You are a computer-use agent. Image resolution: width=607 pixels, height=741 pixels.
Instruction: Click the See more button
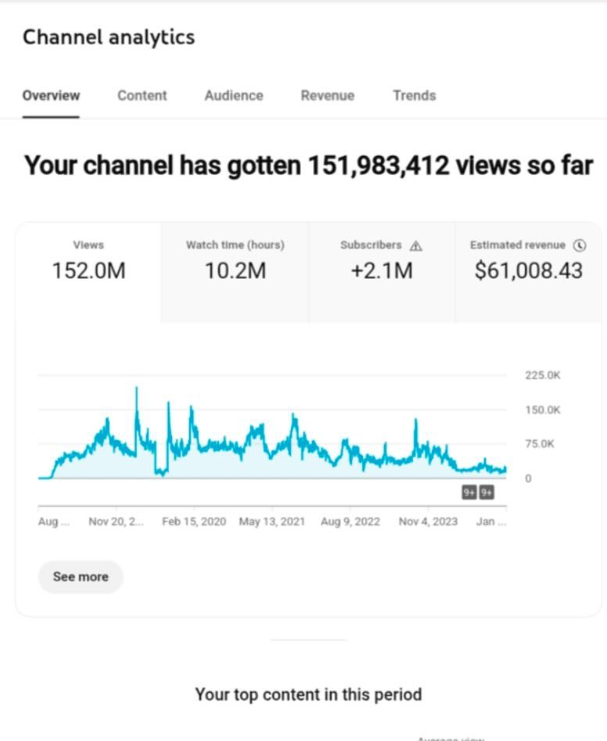coord(80,577)
